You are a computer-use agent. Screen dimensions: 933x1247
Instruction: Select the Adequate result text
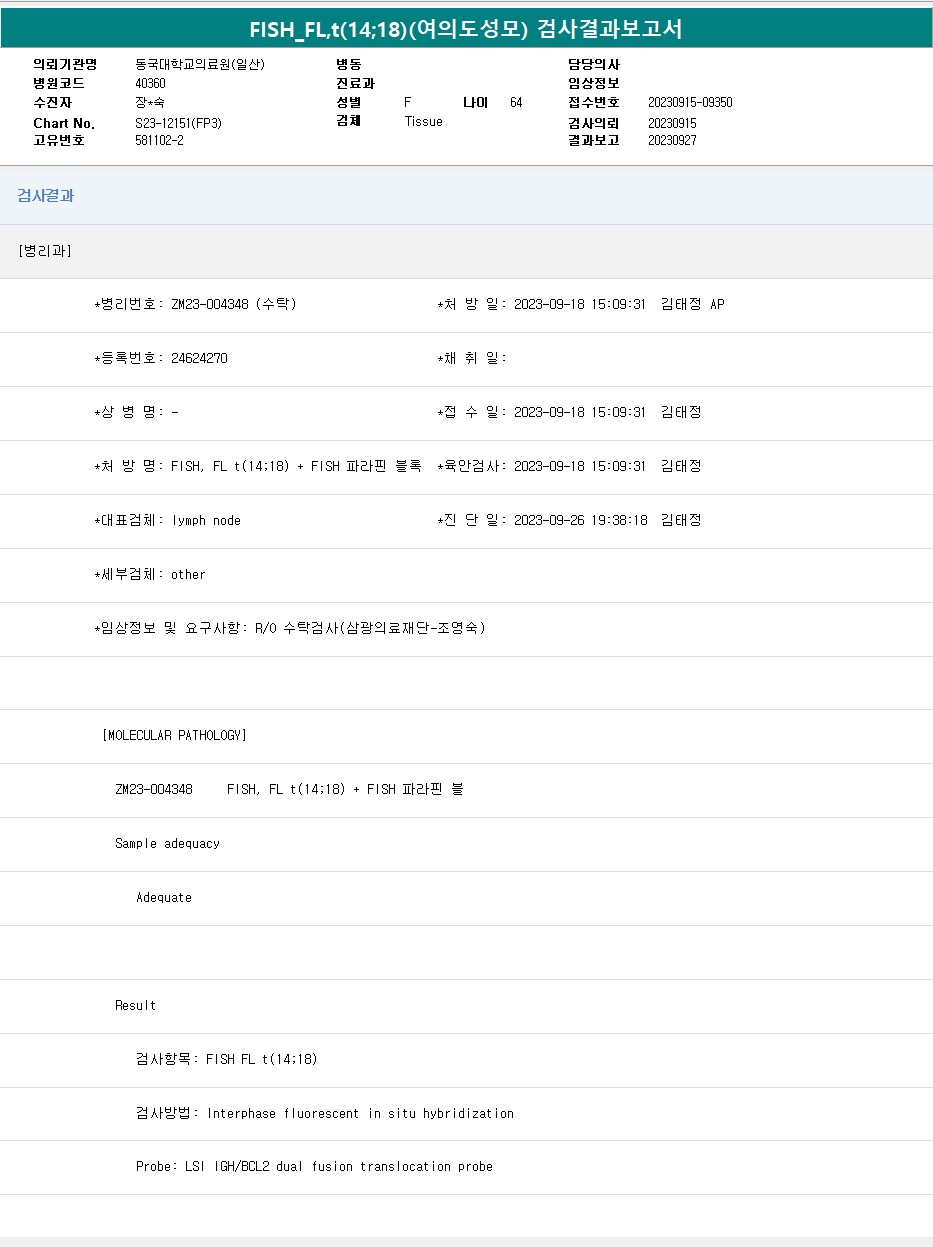pos(164,897)
